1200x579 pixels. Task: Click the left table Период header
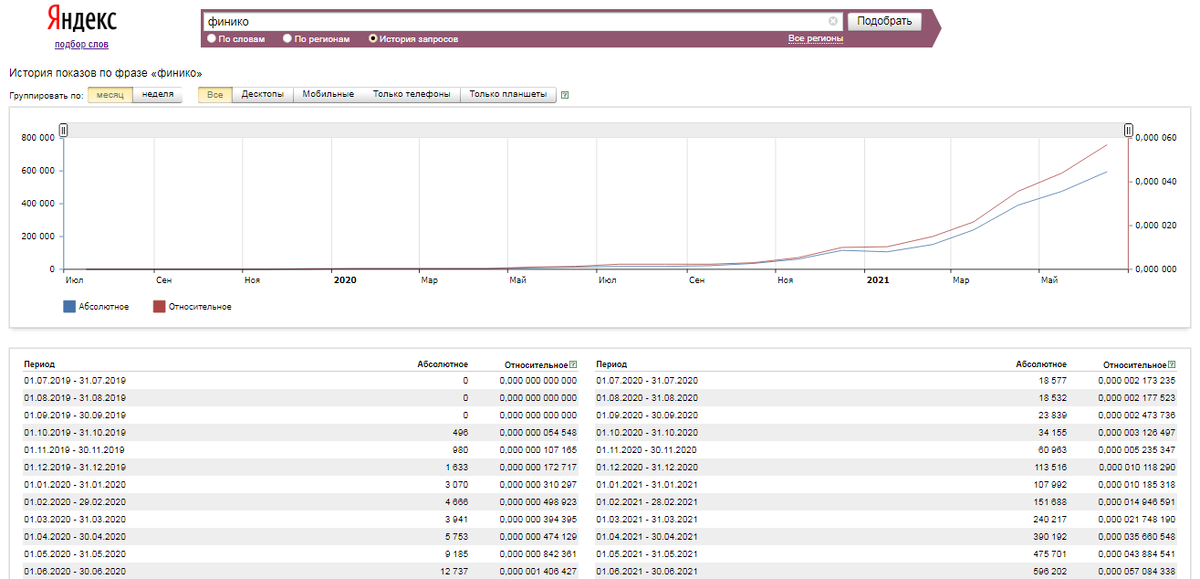click(x=40, y=365)
